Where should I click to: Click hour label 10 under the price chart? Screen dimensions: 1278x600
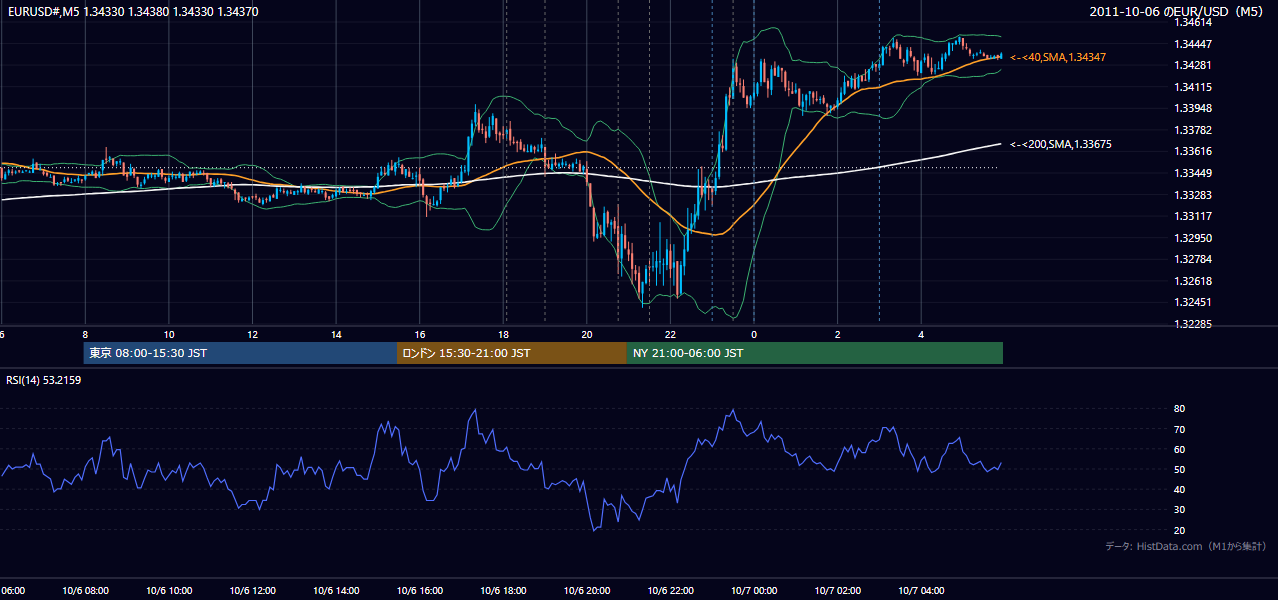click(169, 334)
